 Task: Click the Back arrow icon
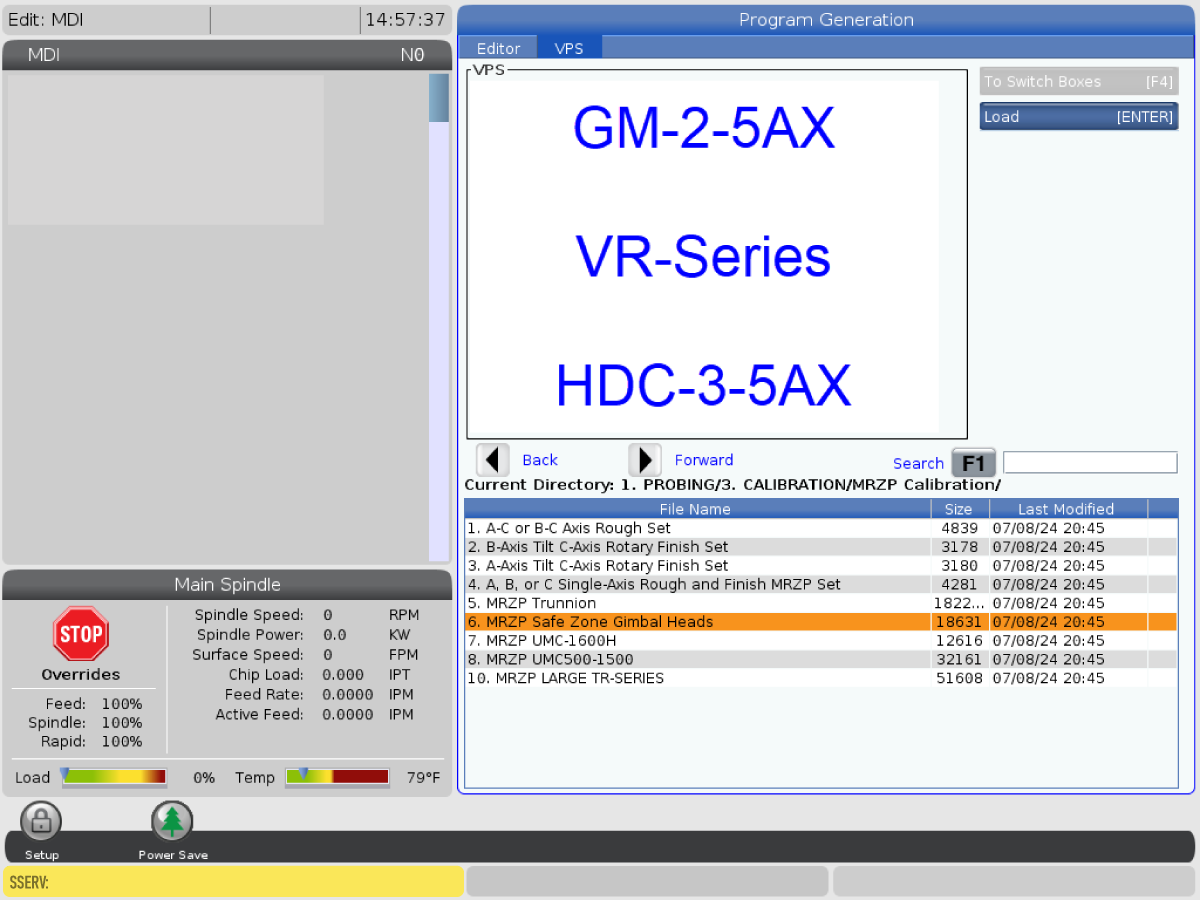tap(492, 460)
